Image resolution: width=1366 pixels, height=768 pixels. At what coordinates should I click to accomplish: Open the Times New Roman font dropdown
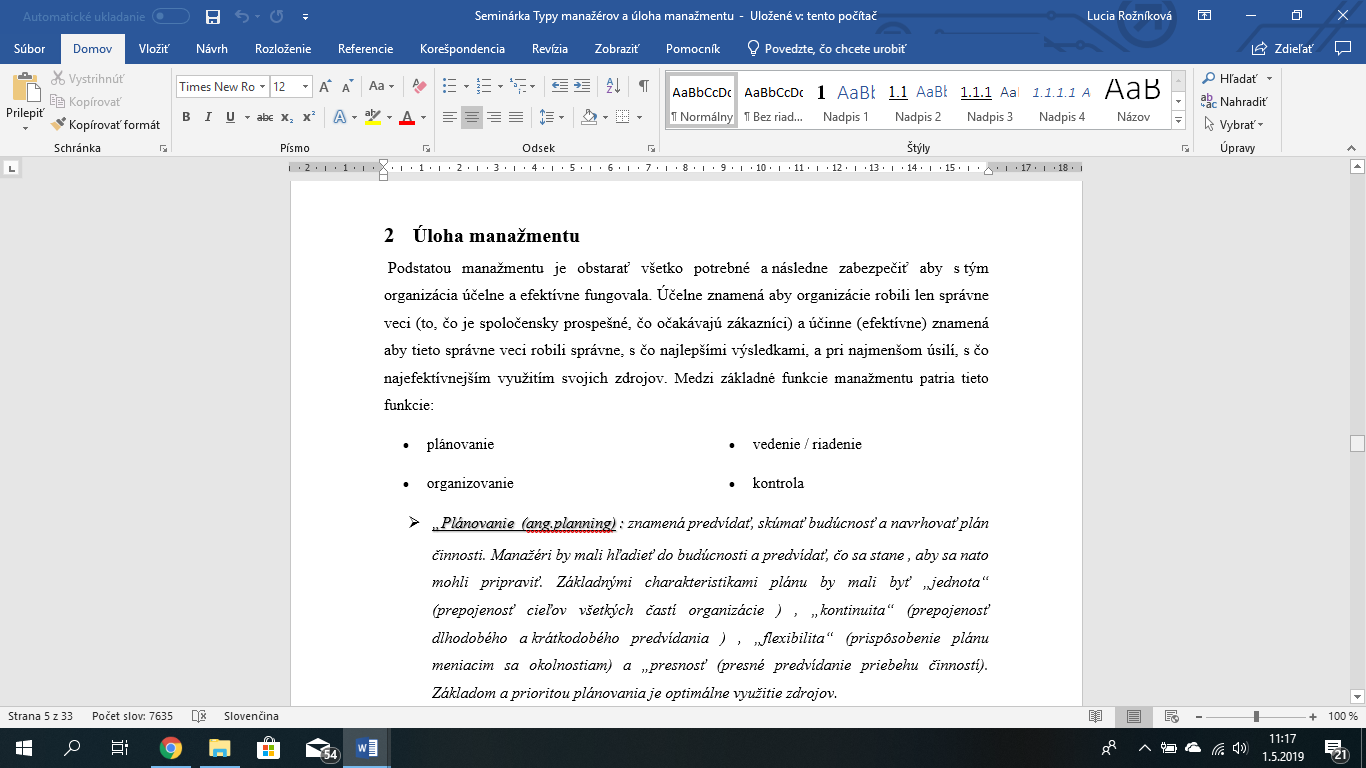262,87
